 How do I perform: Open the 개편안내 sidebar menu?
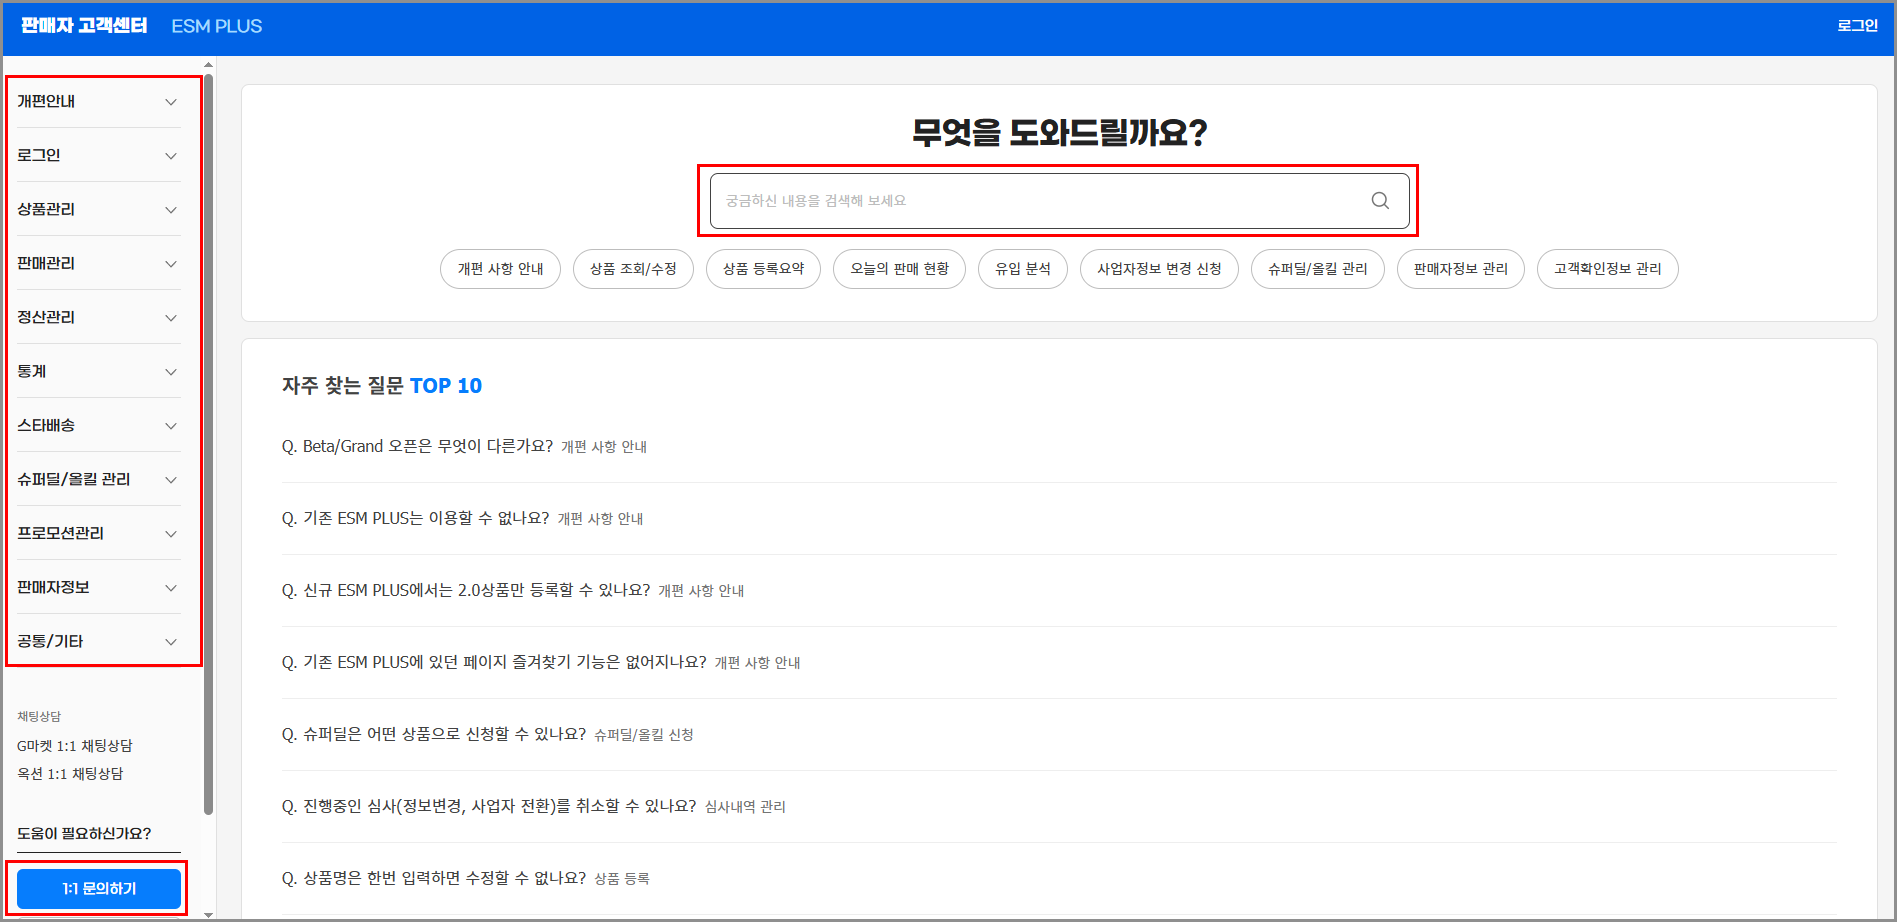coord(98,101)
